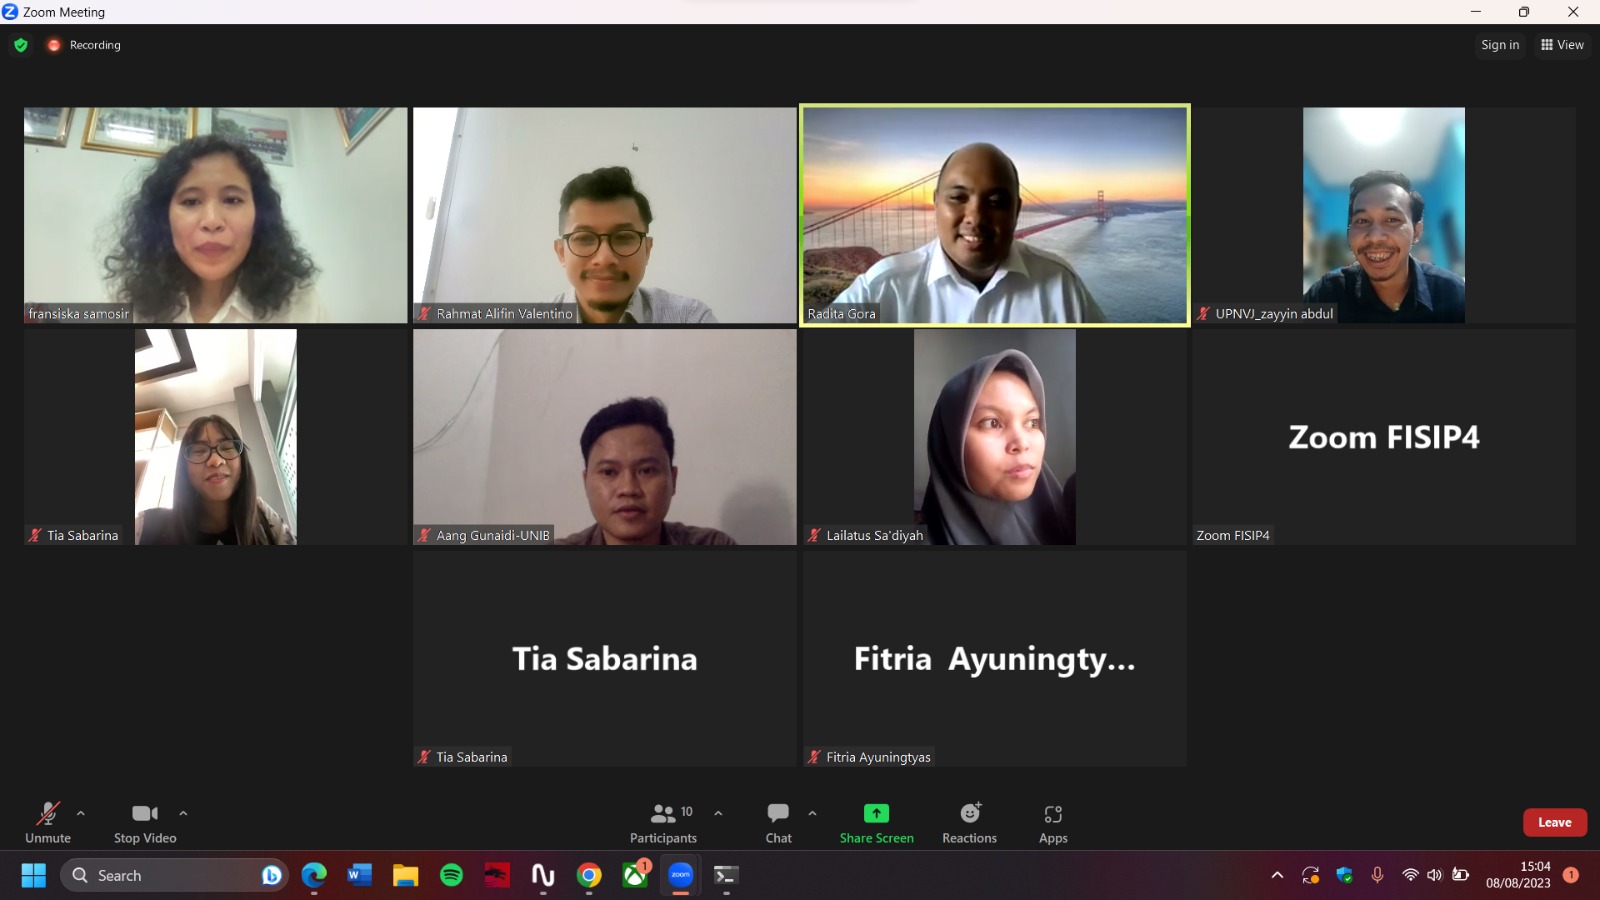Image resolution: width=1600 pixels, height=900 pixels.
Task: Expand chat options arrow beside Chat
Action: click(x=812, y=813)
